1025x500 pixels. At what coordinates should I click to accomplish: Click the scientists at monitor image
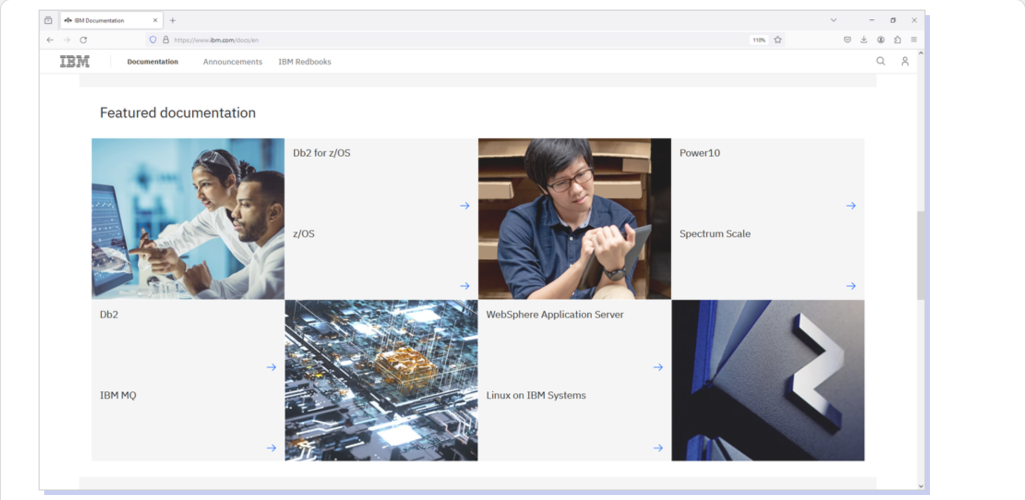[x=188, y=218]
